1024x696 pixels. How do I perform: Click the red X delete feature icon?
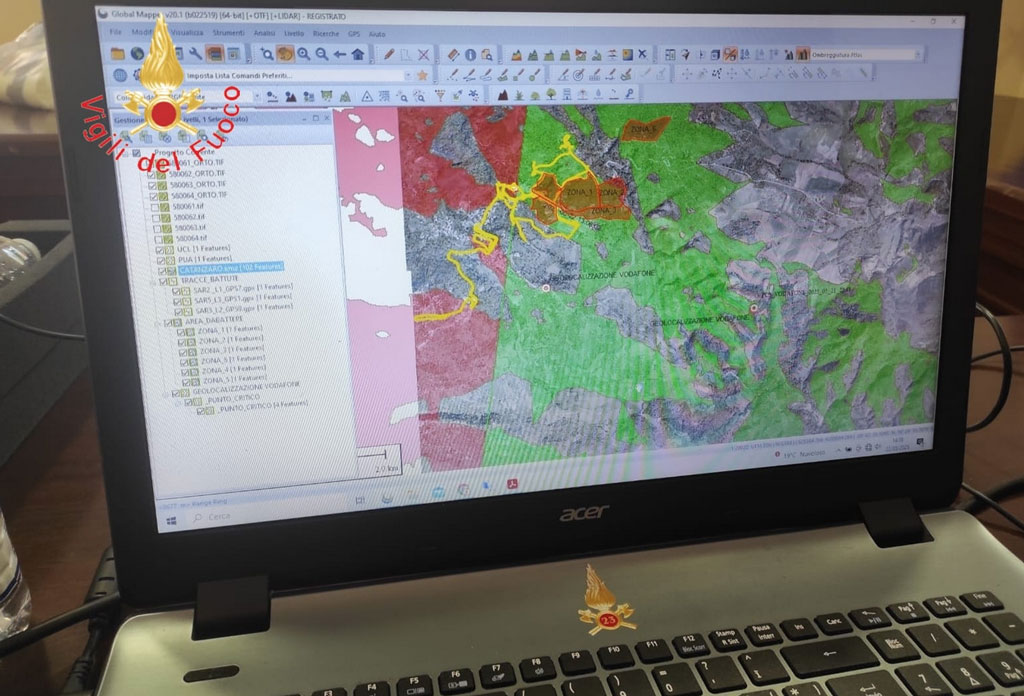tap(423, 55)
